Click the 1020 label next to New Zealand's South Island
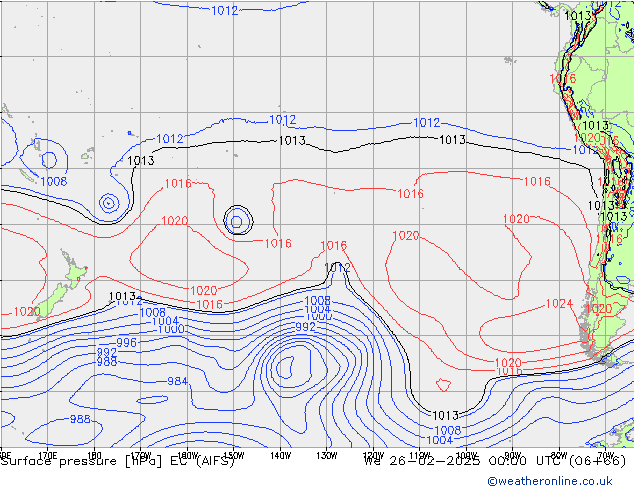This screenshot has width=634, height=490. click(27, 312)
